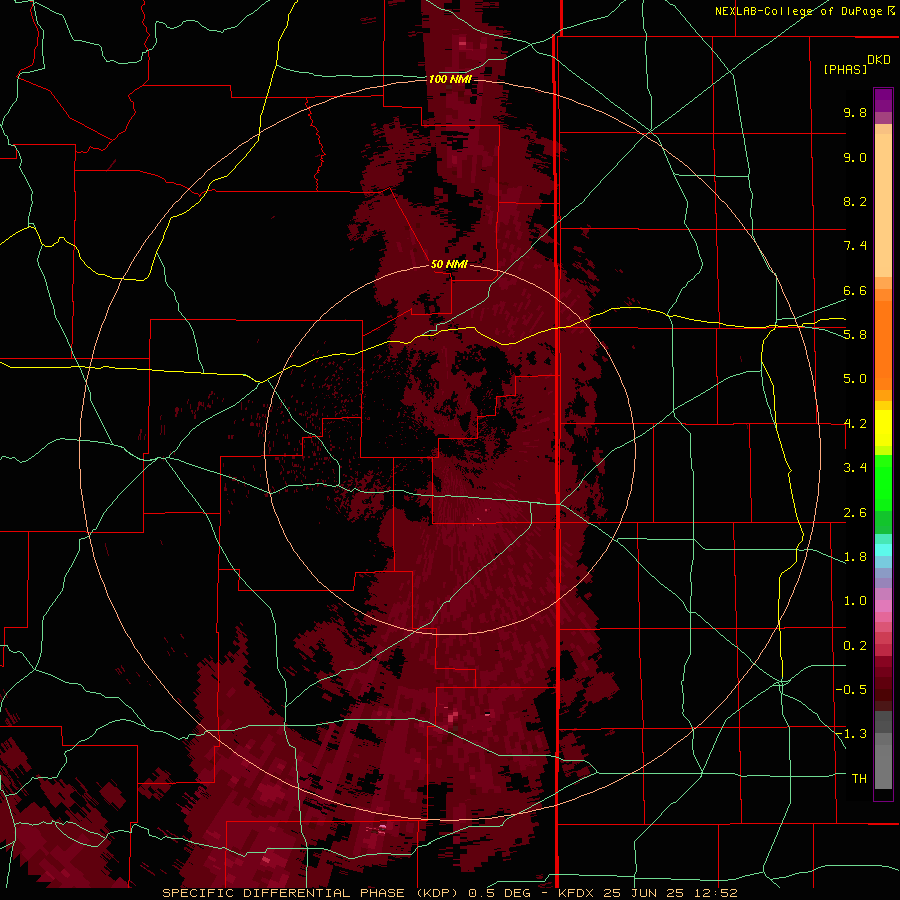Viewport: 900px width, 900px height.
Task: Click the 50 NMI range ring label
Action: 449,264
